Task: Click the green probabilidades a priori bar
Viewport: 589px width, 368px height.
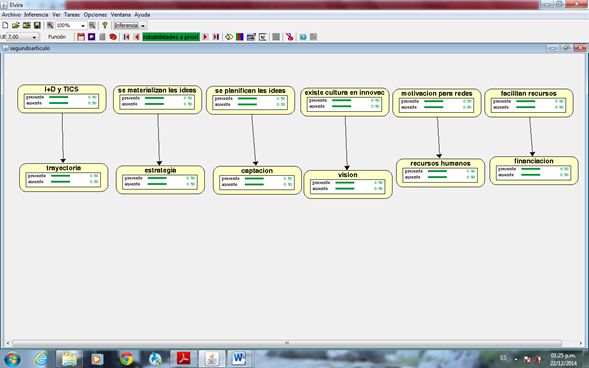Action: click(171, 37)
